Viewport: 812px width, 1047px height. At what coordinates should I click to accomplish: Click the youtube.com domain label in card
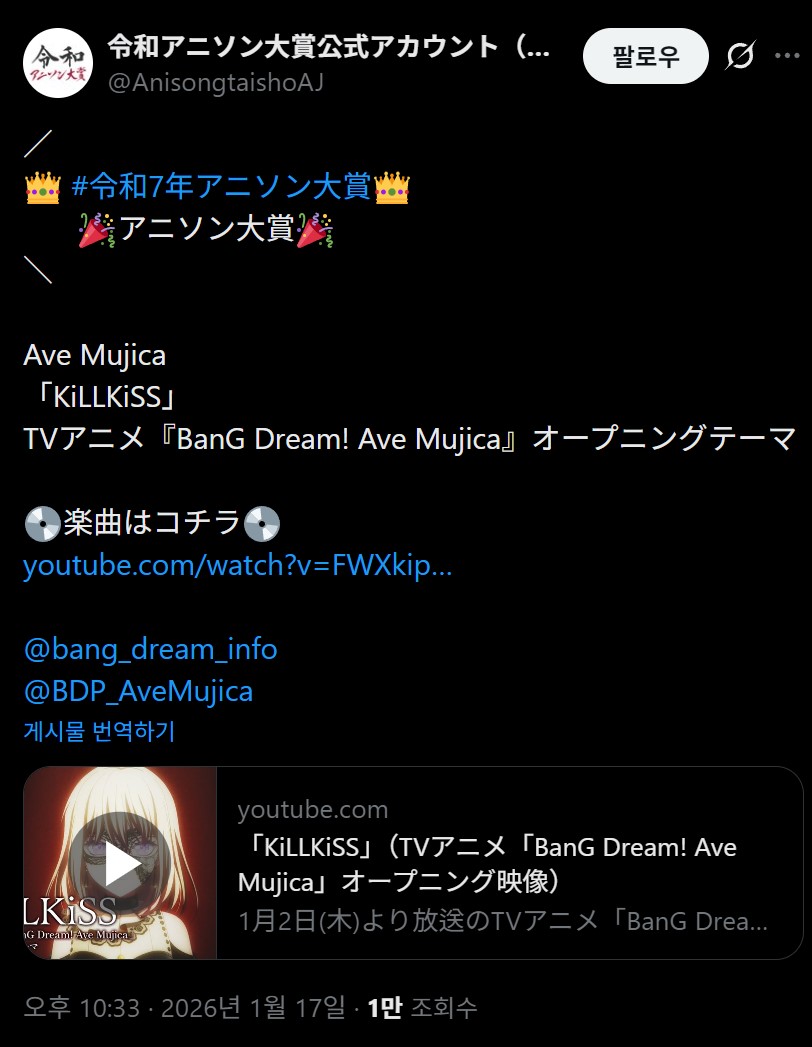tap(313, 809)
